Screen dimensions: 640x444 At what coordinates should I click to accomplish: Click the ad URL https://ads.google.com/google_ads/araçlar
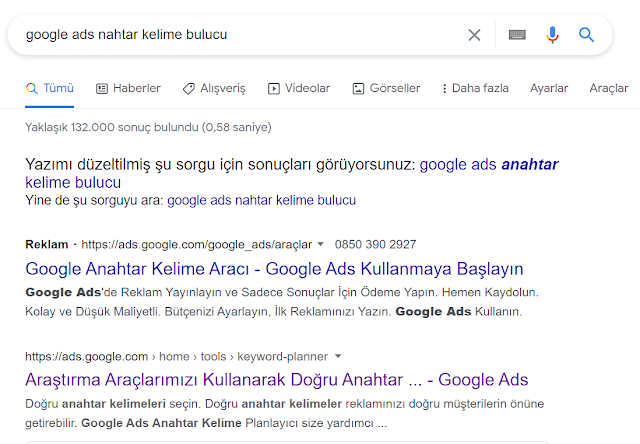coord(196,244)
